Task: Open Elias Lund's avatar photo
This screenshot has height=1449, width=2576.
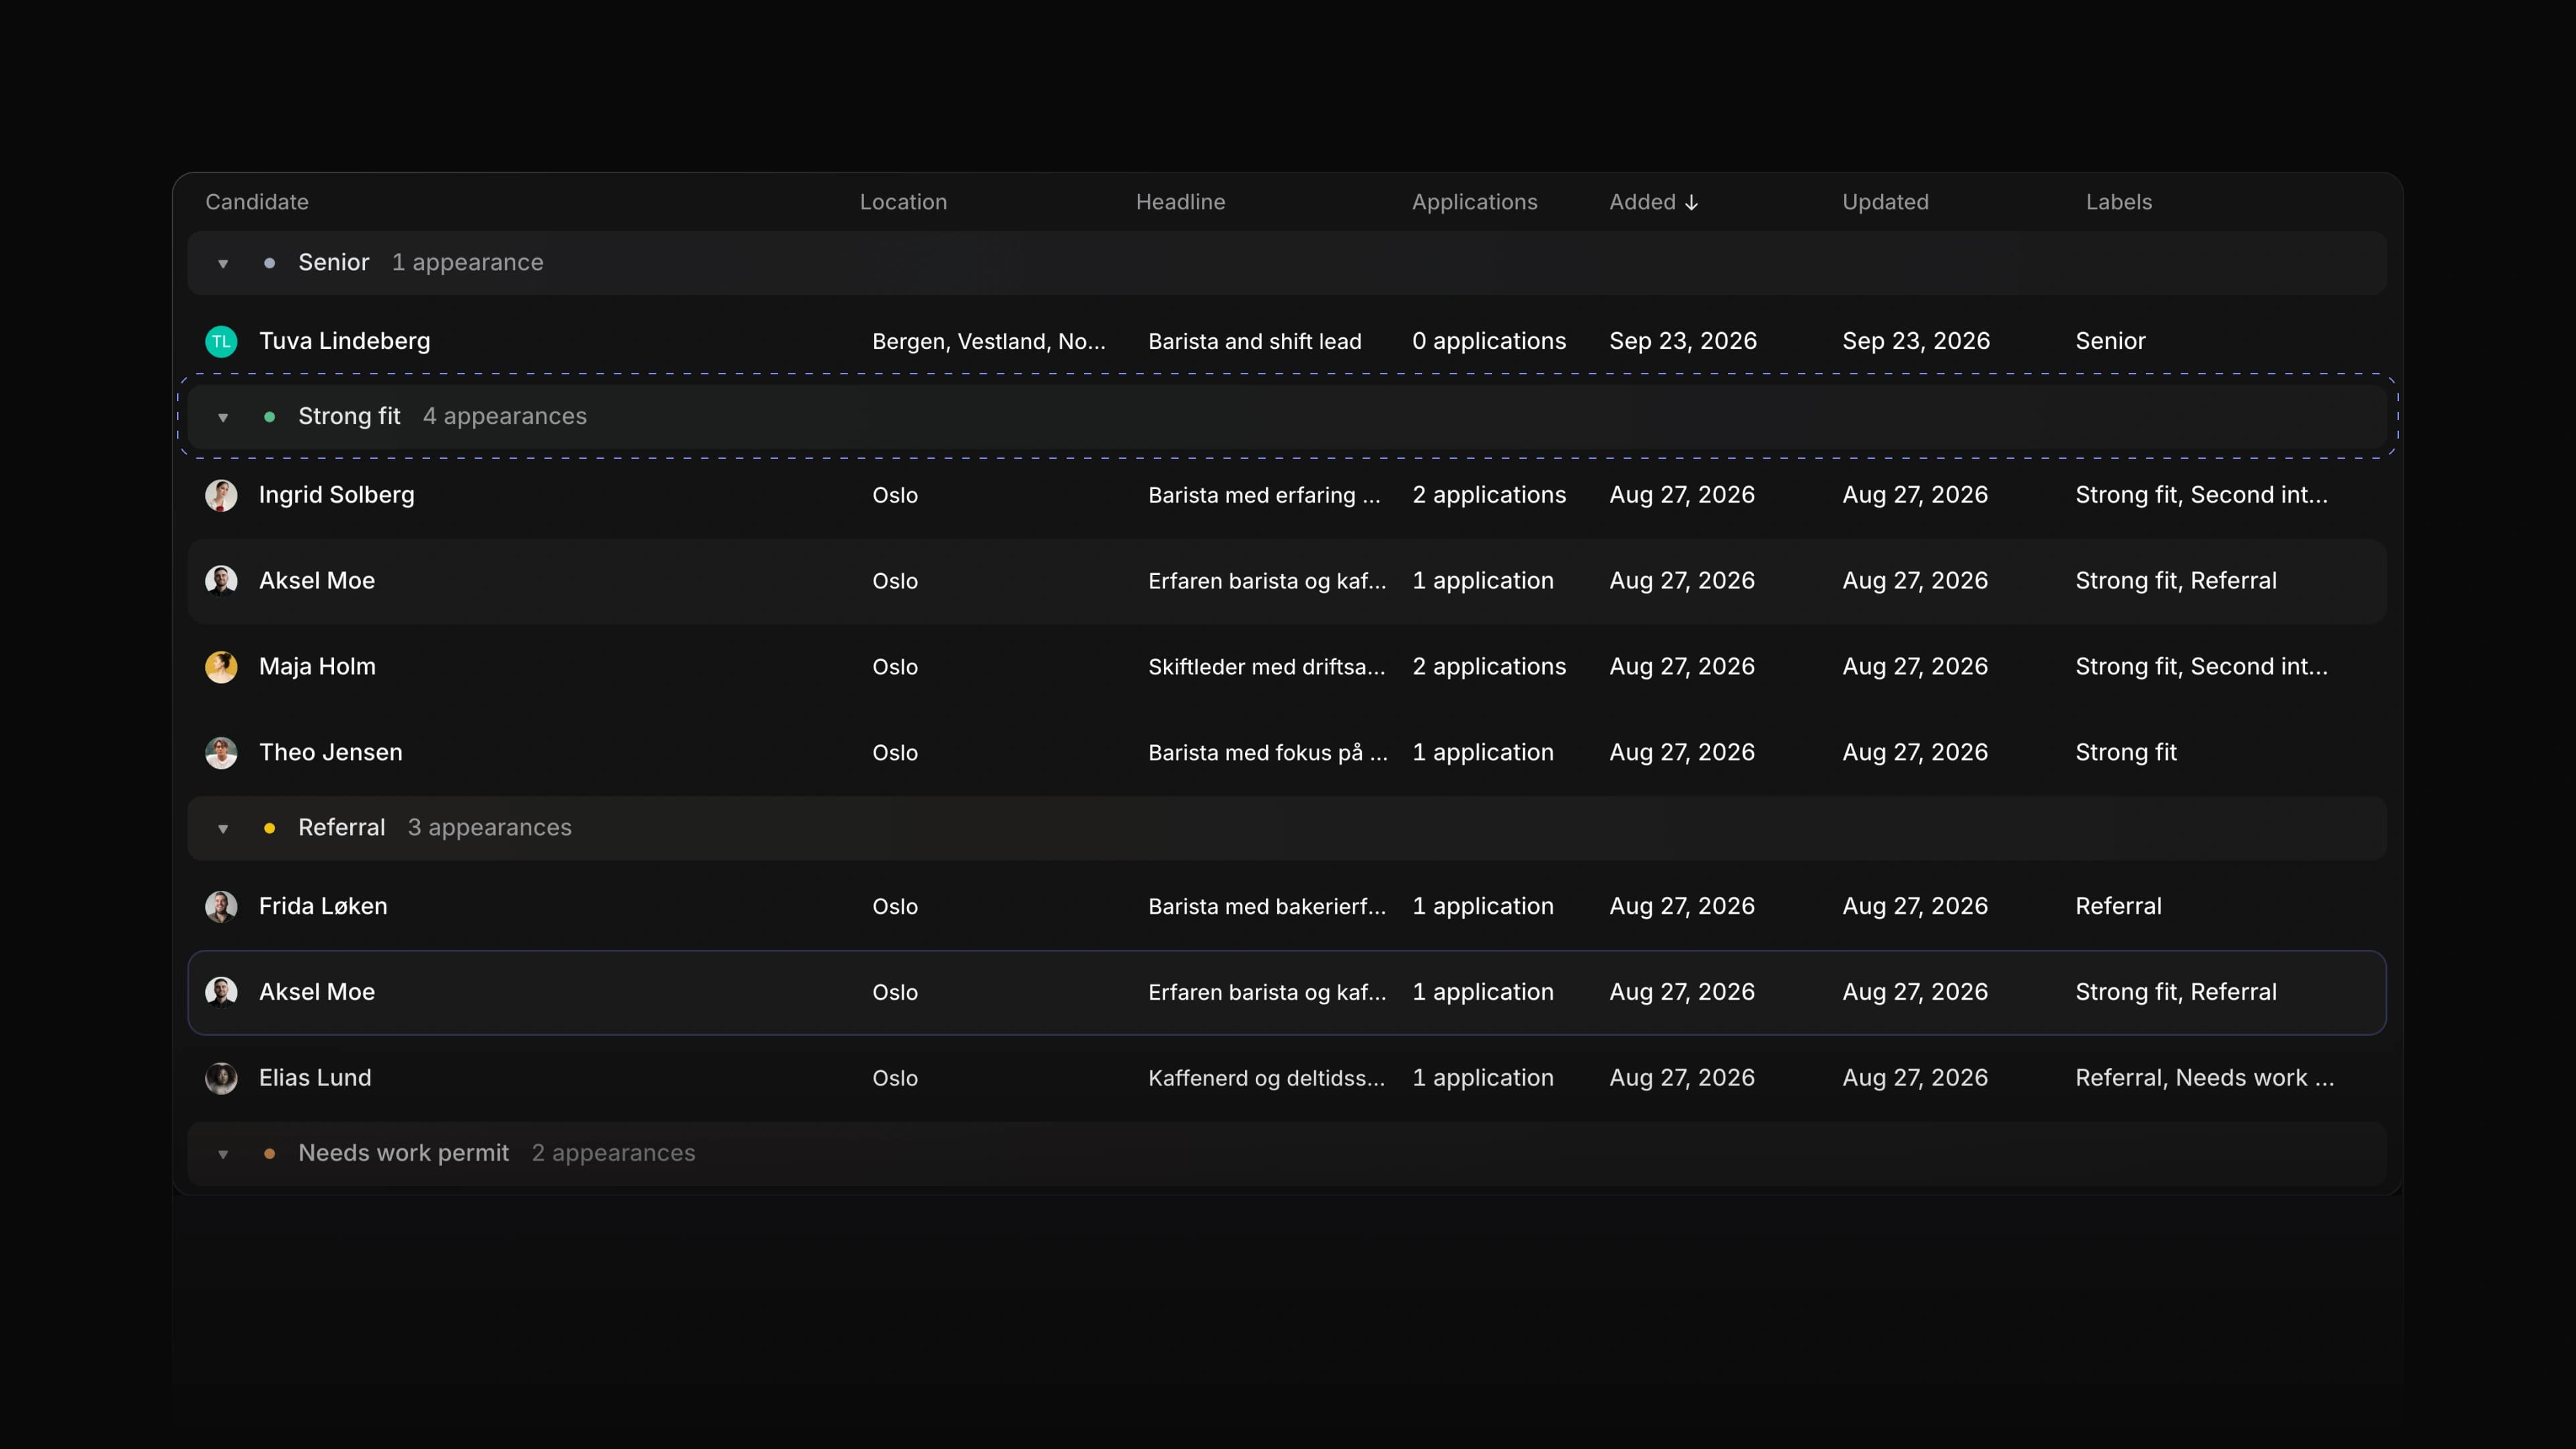Action: pos(221,1078)
